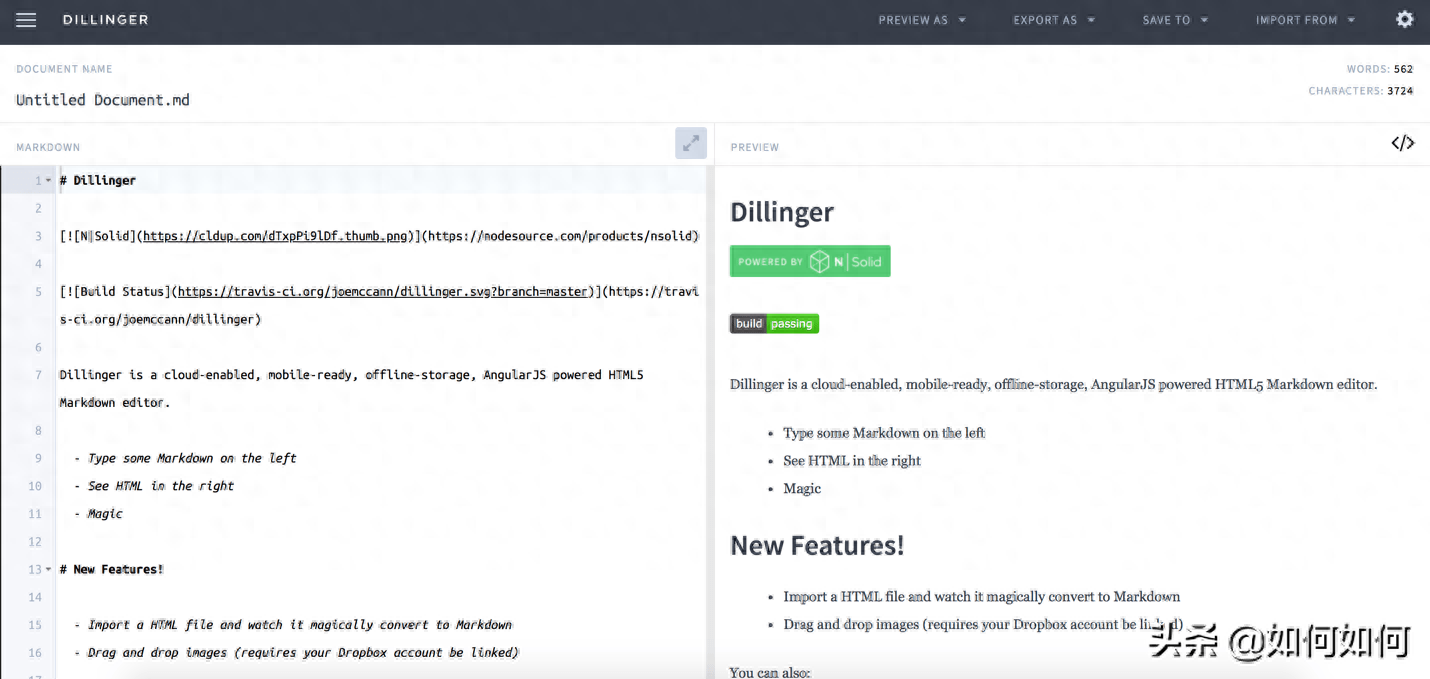Open the Save To dropdown
This screenshot has width=1430, height=679.
(x=1175, y=20)
